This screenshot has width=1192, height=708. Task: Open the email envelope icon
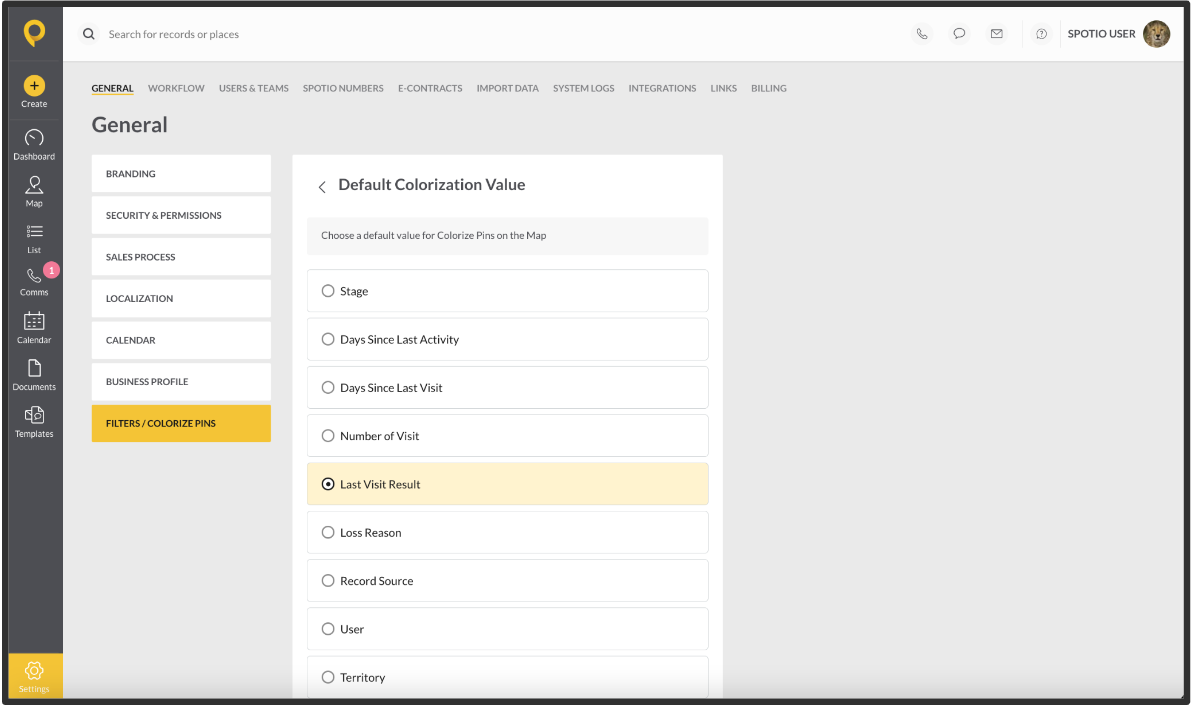pos(997,34)
